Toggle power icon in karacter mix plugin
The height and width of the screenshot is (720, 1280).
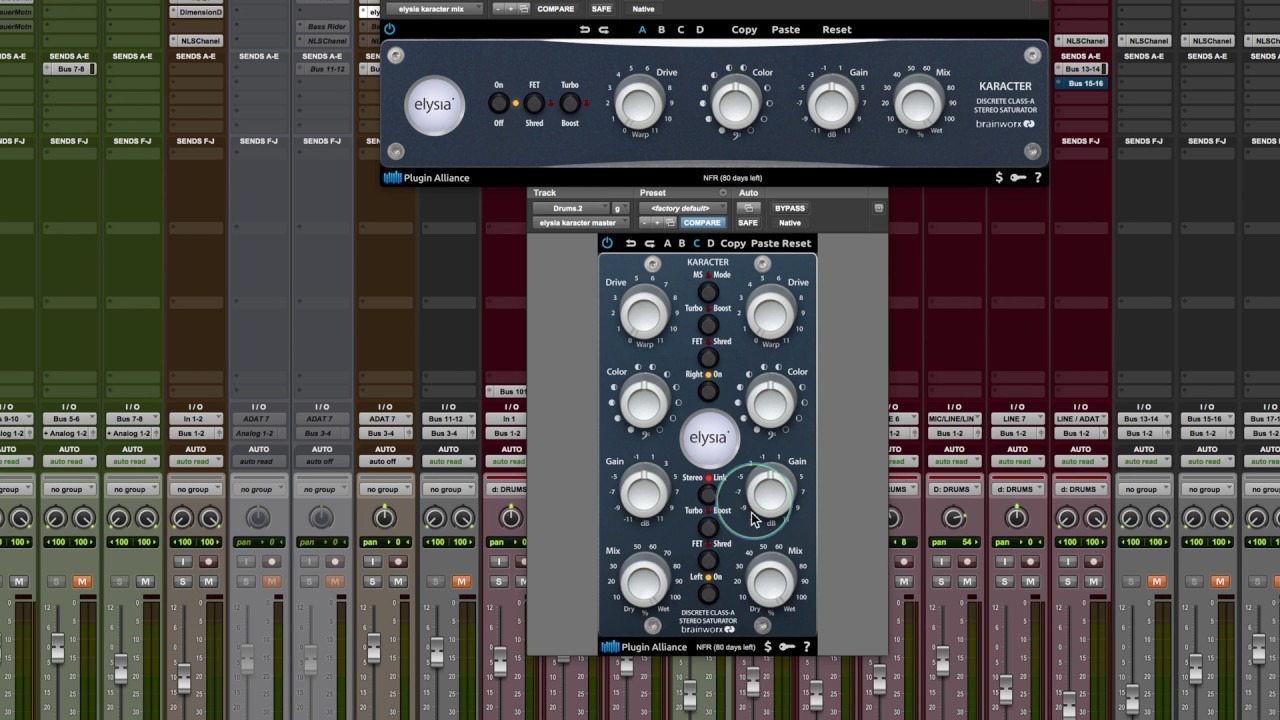point(390,30)
